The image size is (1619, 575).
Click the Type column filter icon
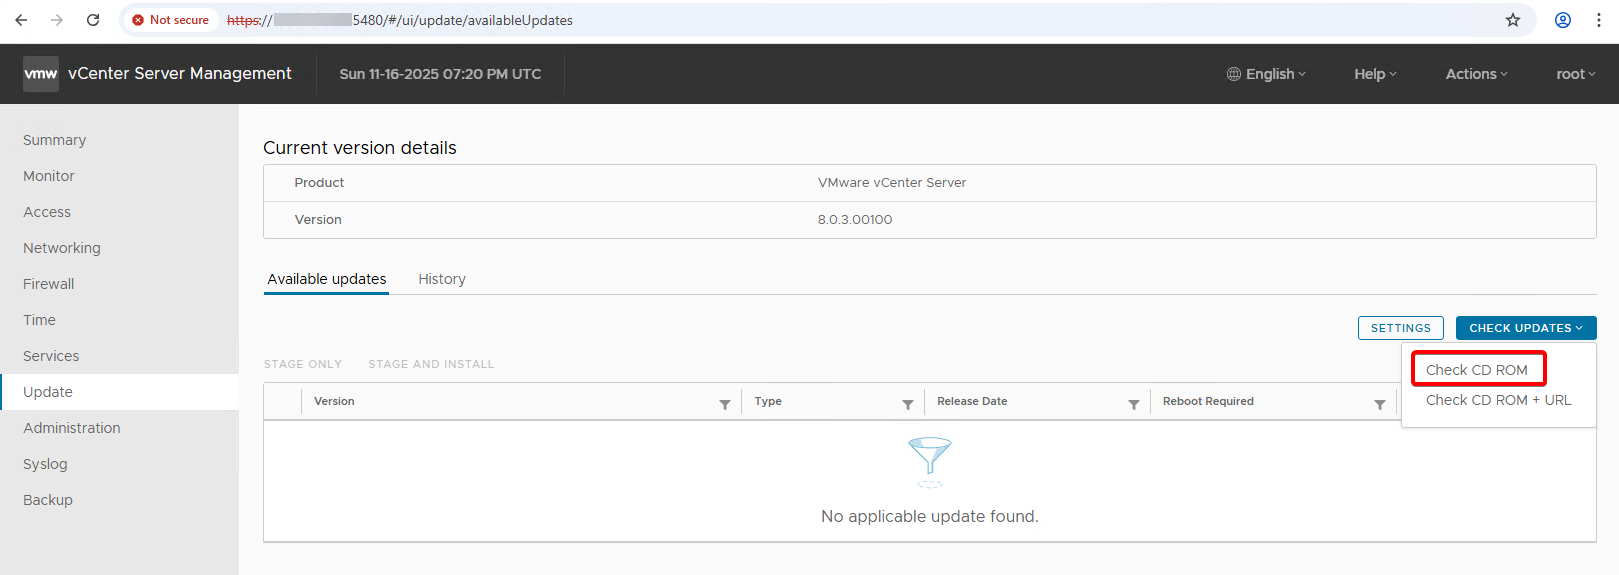[x=908, y=404]
